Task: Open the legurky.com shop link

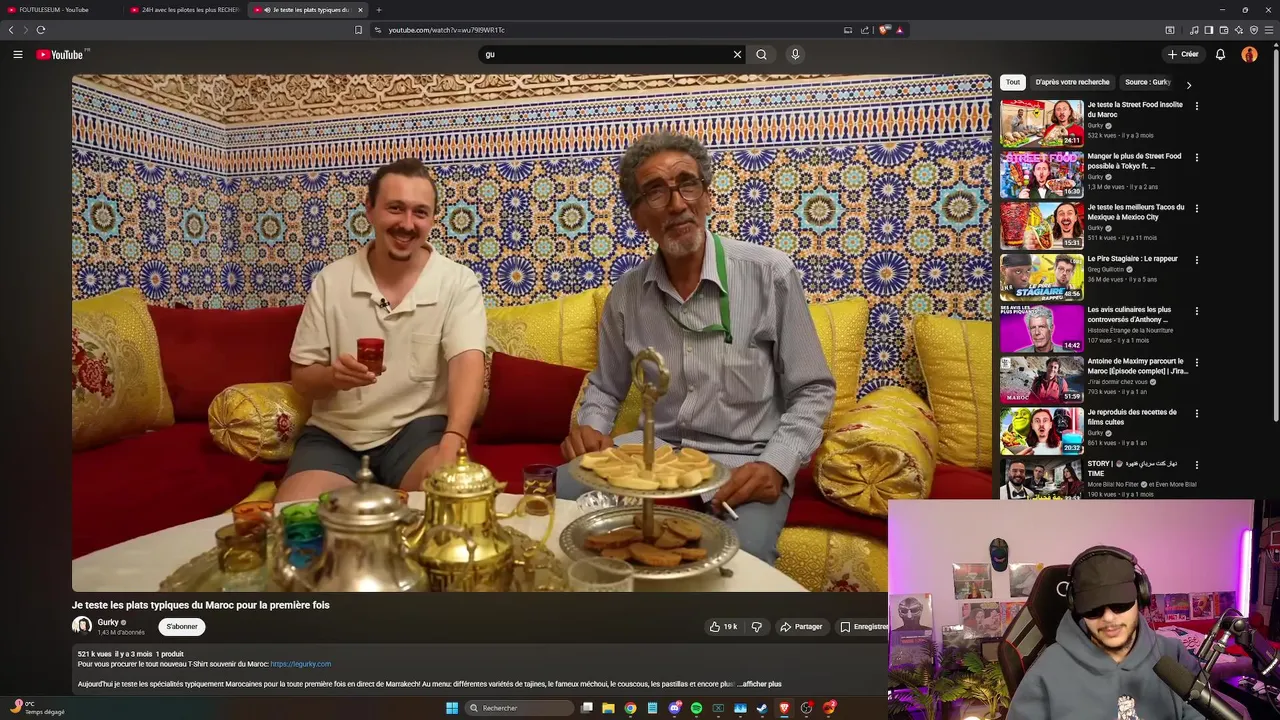Action: click(300, 664)
